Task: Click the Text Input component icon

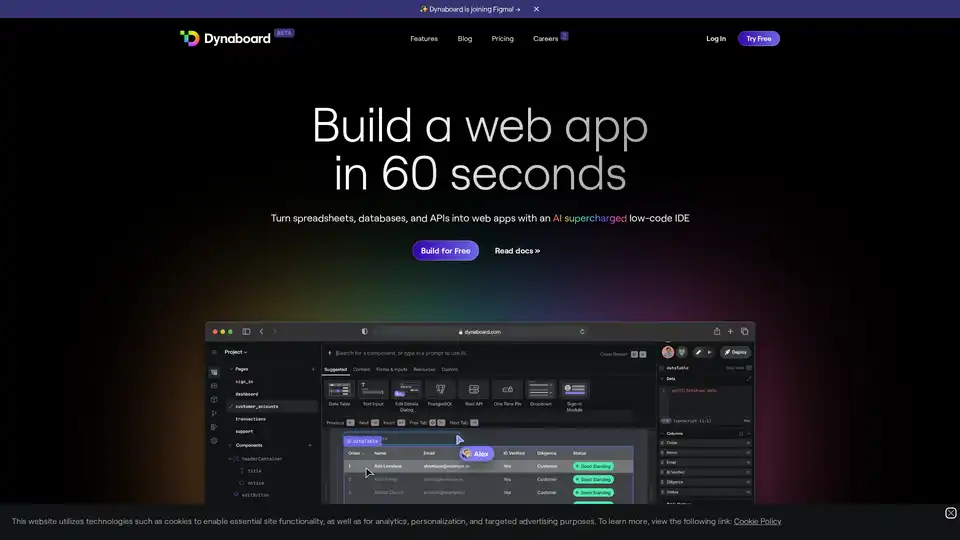Action: [x=372, y=390]
